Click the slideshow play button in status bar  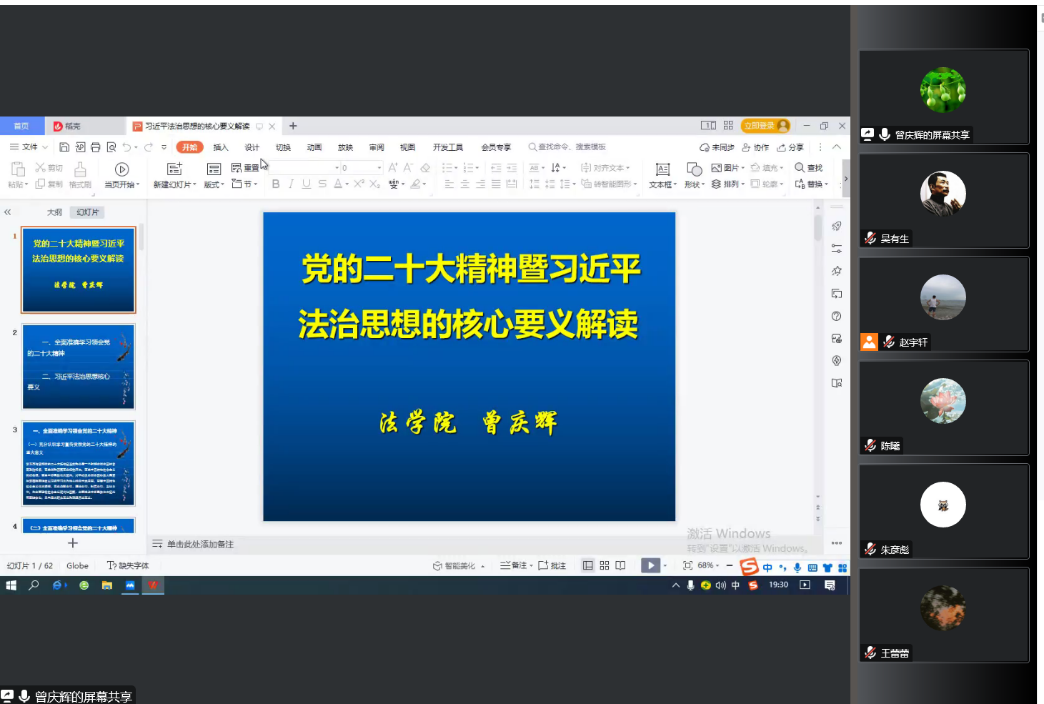pyautogui.click(x=650, y=565)
